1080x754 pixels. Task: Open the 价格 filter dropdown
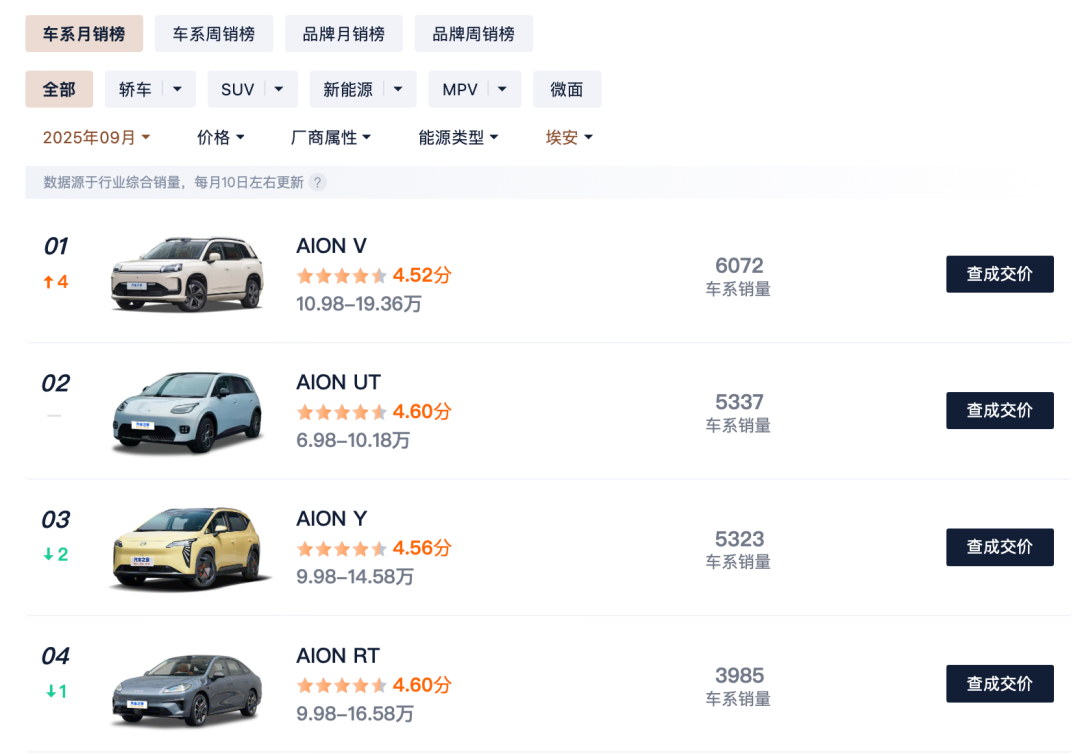[x=221, y=138]
